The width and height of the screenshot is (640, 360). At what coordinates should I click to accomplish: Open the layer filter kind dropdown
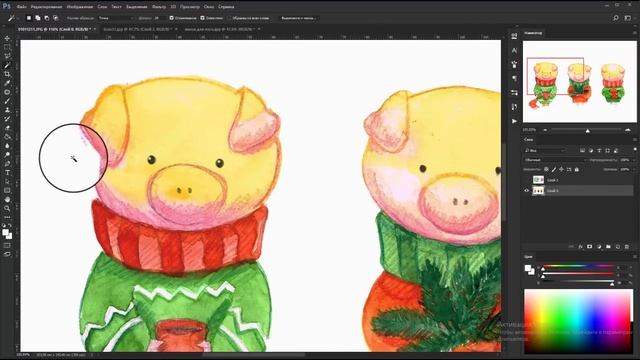[x=544, y=151]
